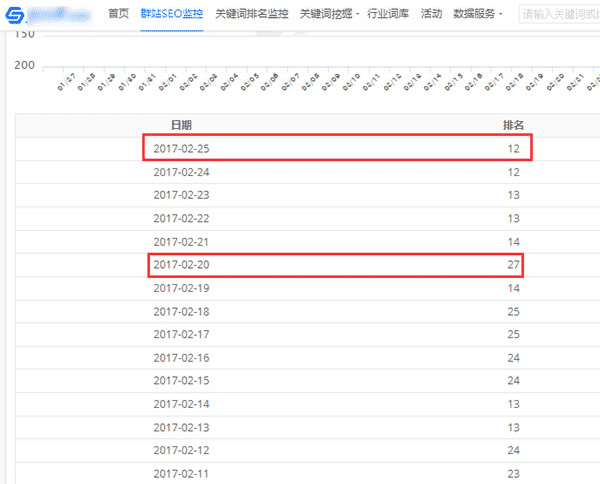Select the date 2017-02-17 cell

(181, 334)
